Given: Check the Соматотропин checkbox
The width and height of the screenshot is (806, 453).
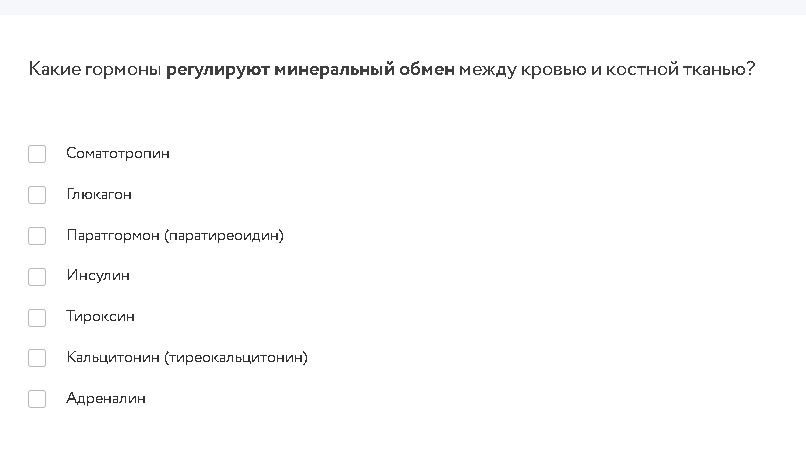Looking at the screenshot, I should pyautogui.click(x=37, y=154).
